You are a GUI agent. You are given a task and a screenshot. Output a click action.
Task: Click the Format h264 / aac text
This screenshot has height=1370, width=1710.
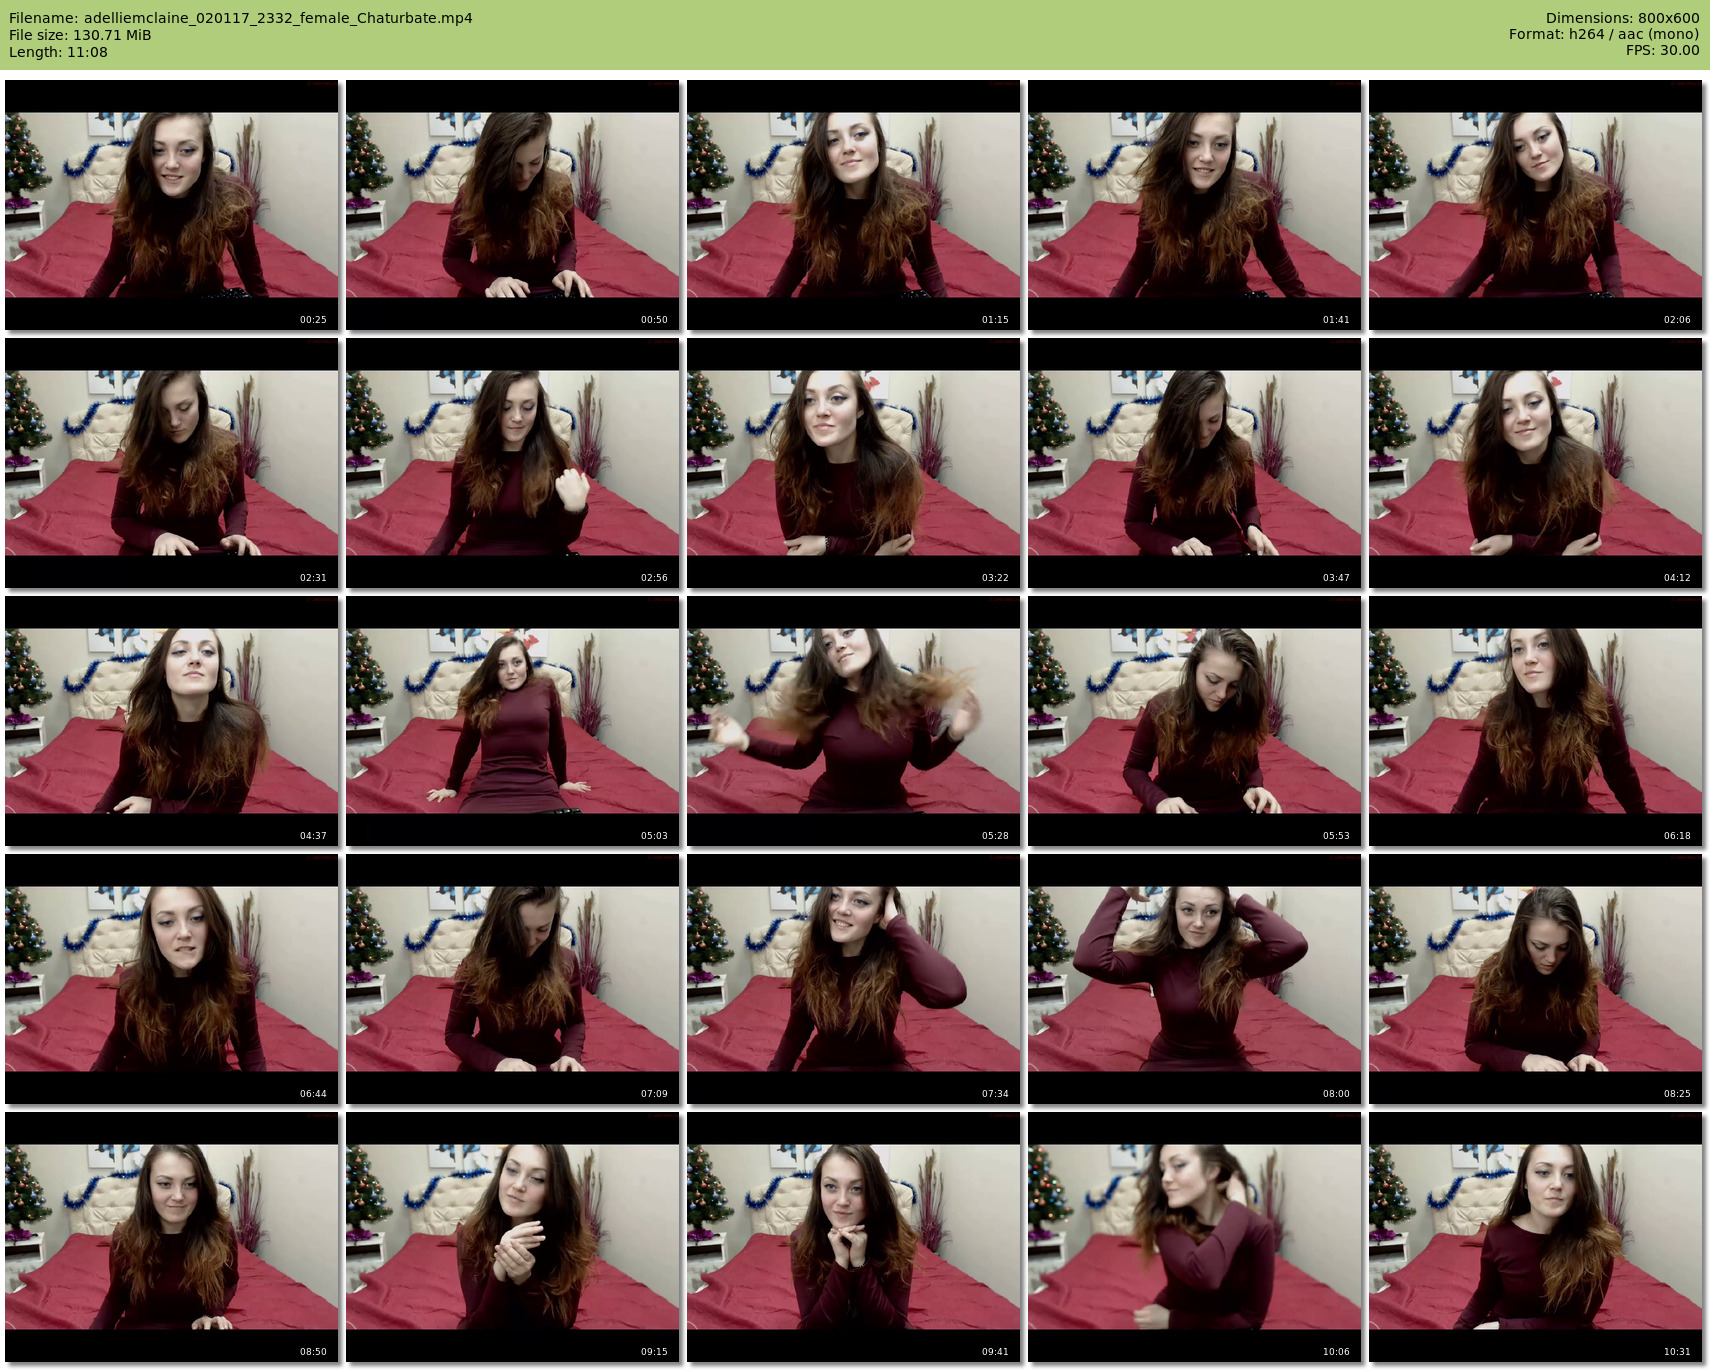coord(1604,34)
